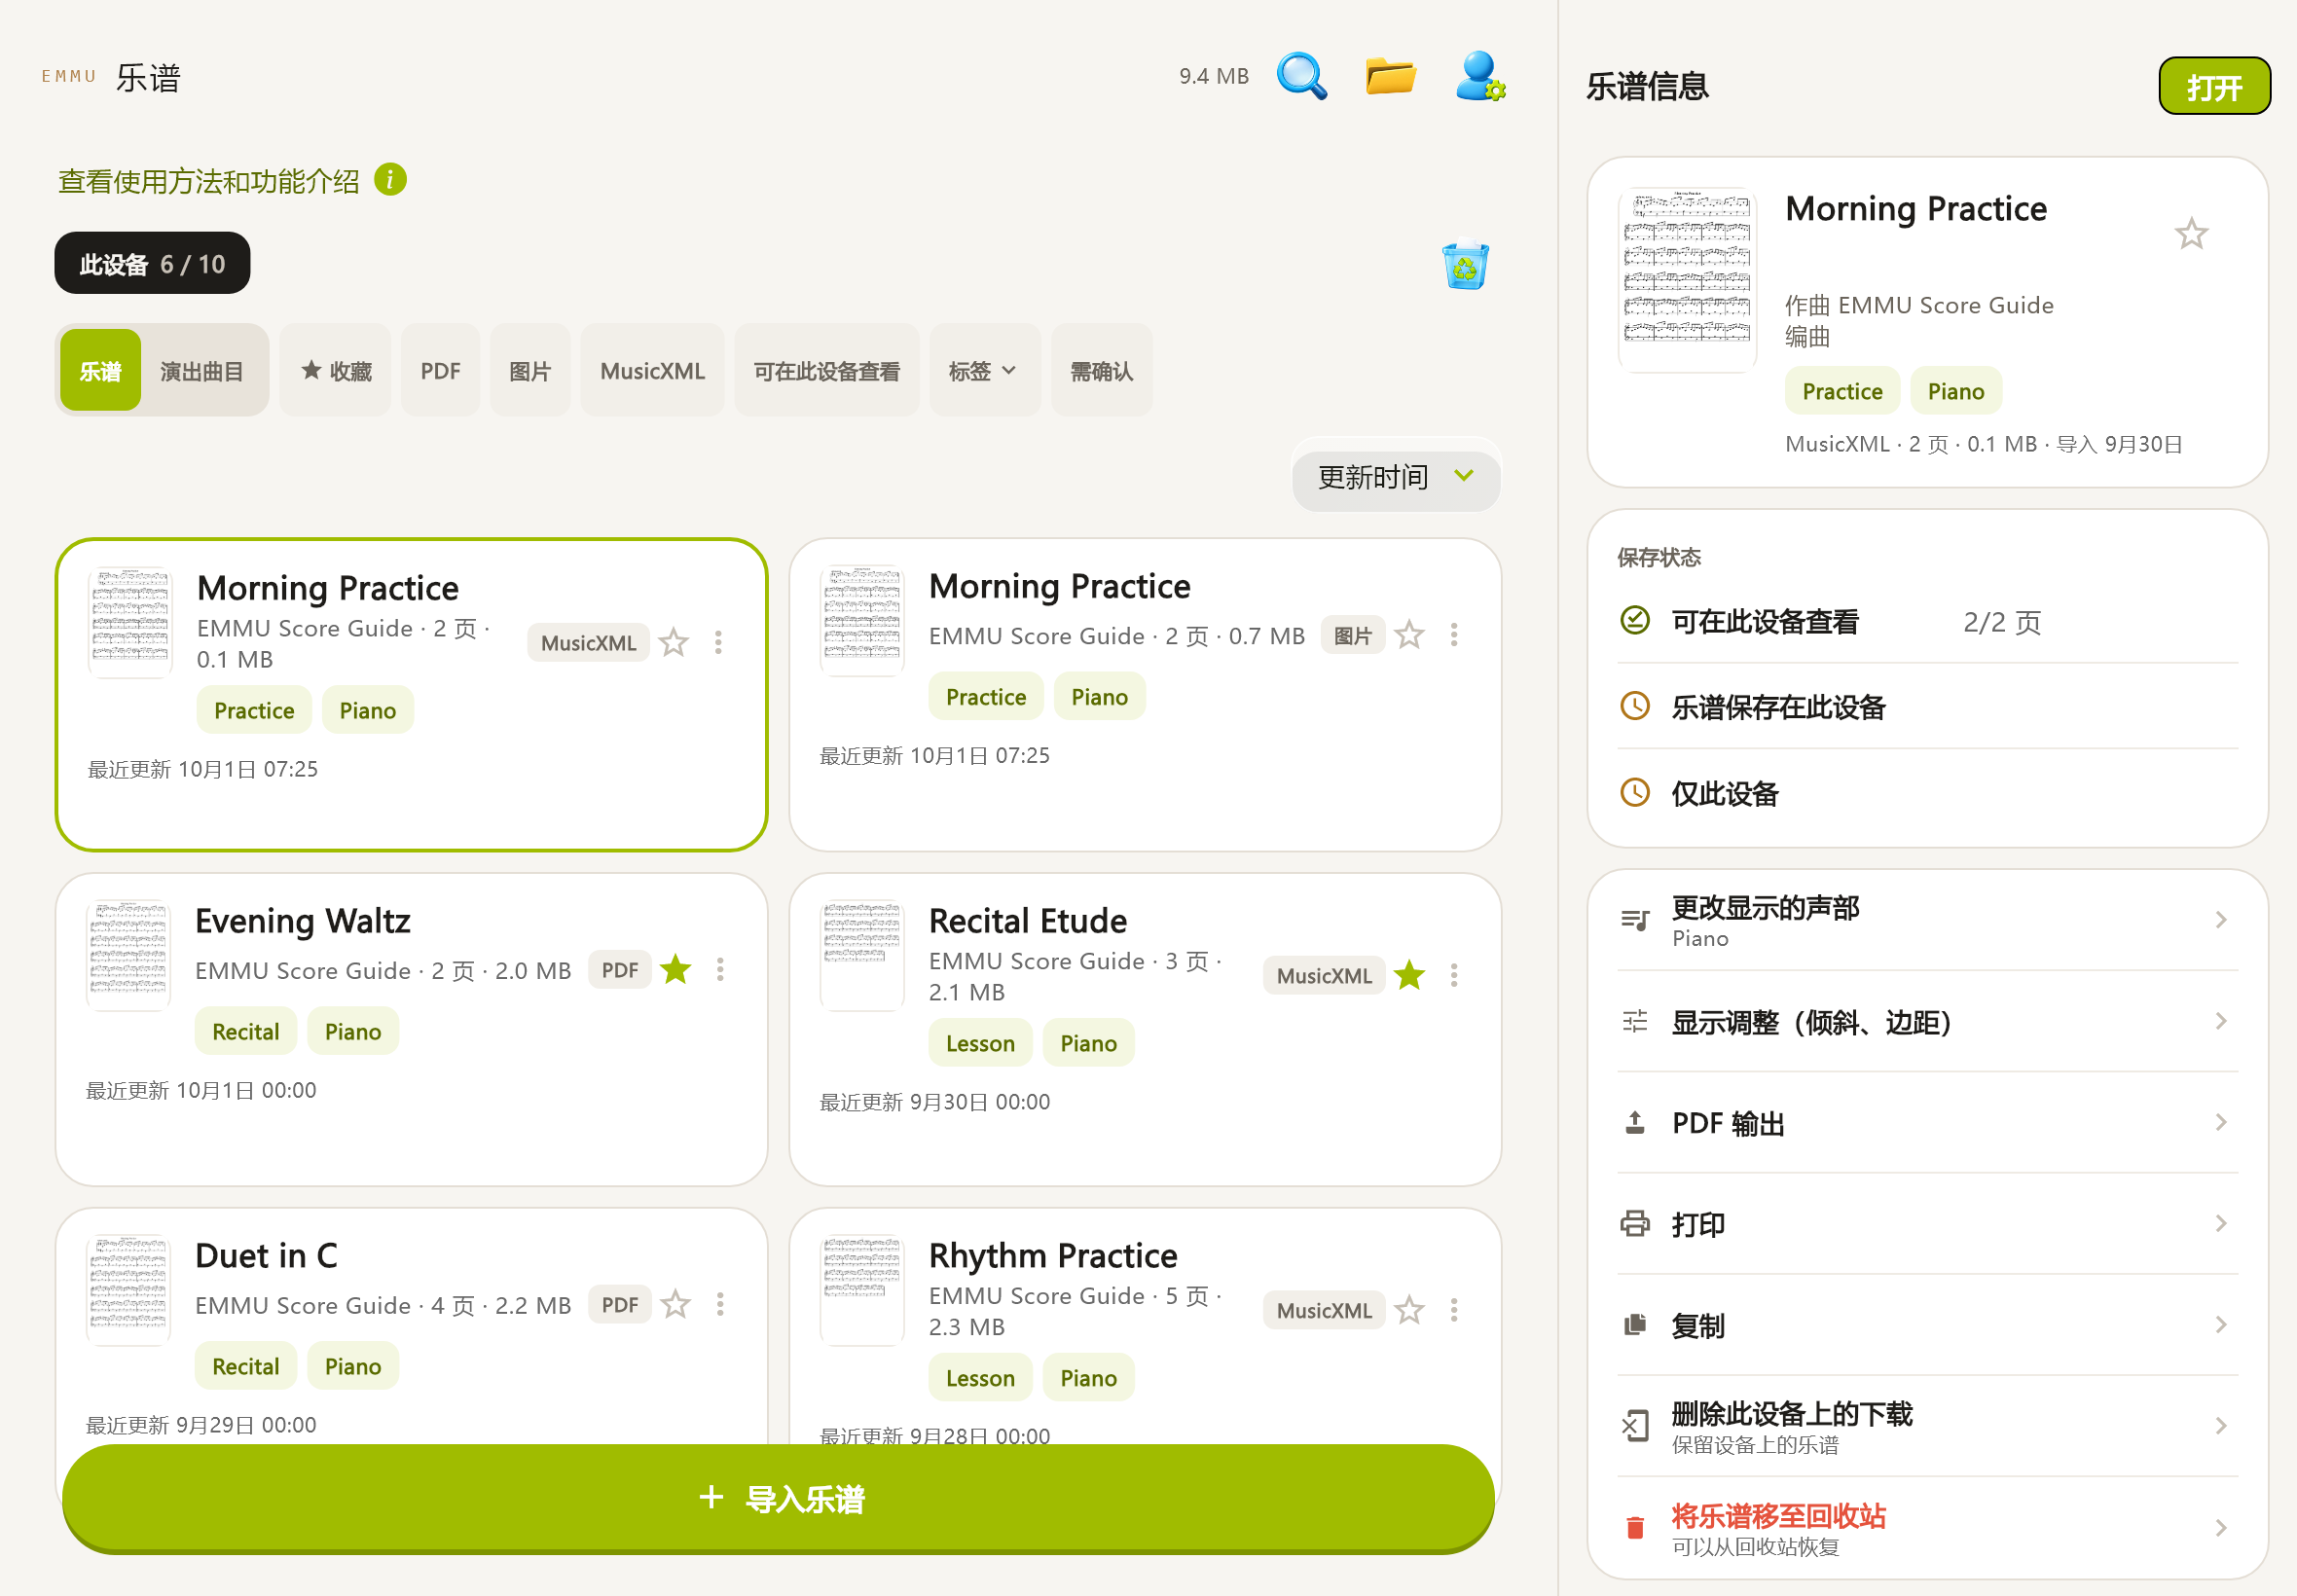Click the green info icon beside guide link
Screen dimensions: 2297x1596
390,180
